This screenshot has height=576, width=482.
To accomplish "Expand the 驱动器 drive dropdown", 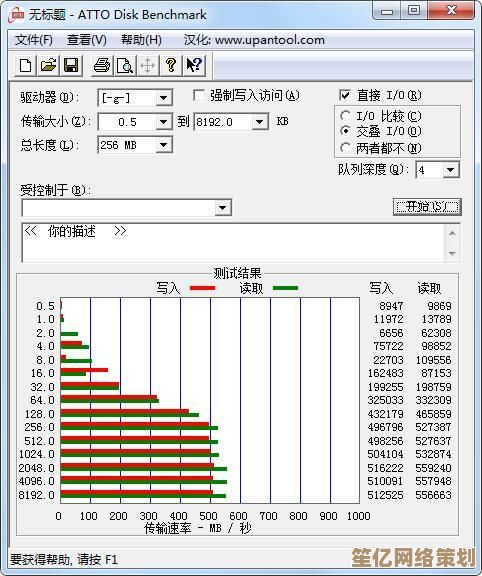I will click(163, 98).
